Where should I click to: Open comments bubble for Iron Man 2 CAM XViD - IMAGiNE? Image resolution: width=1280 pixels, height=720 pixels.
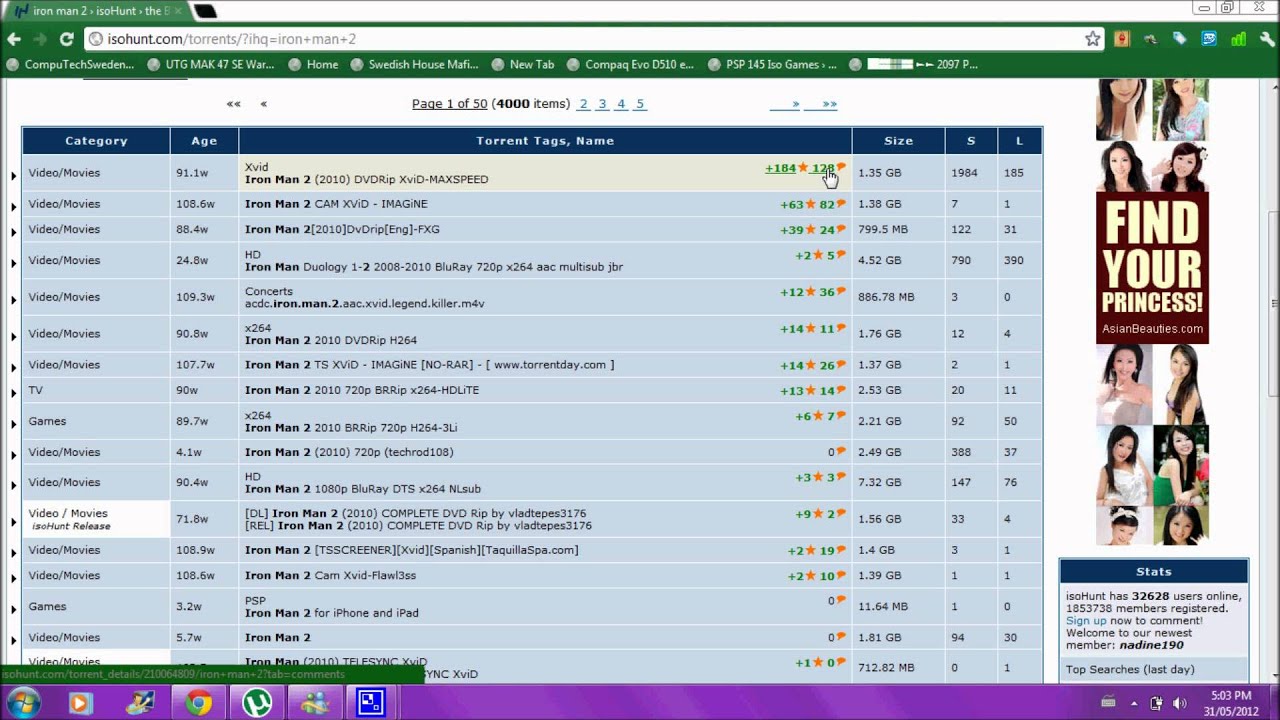click(x=841, y=203)
